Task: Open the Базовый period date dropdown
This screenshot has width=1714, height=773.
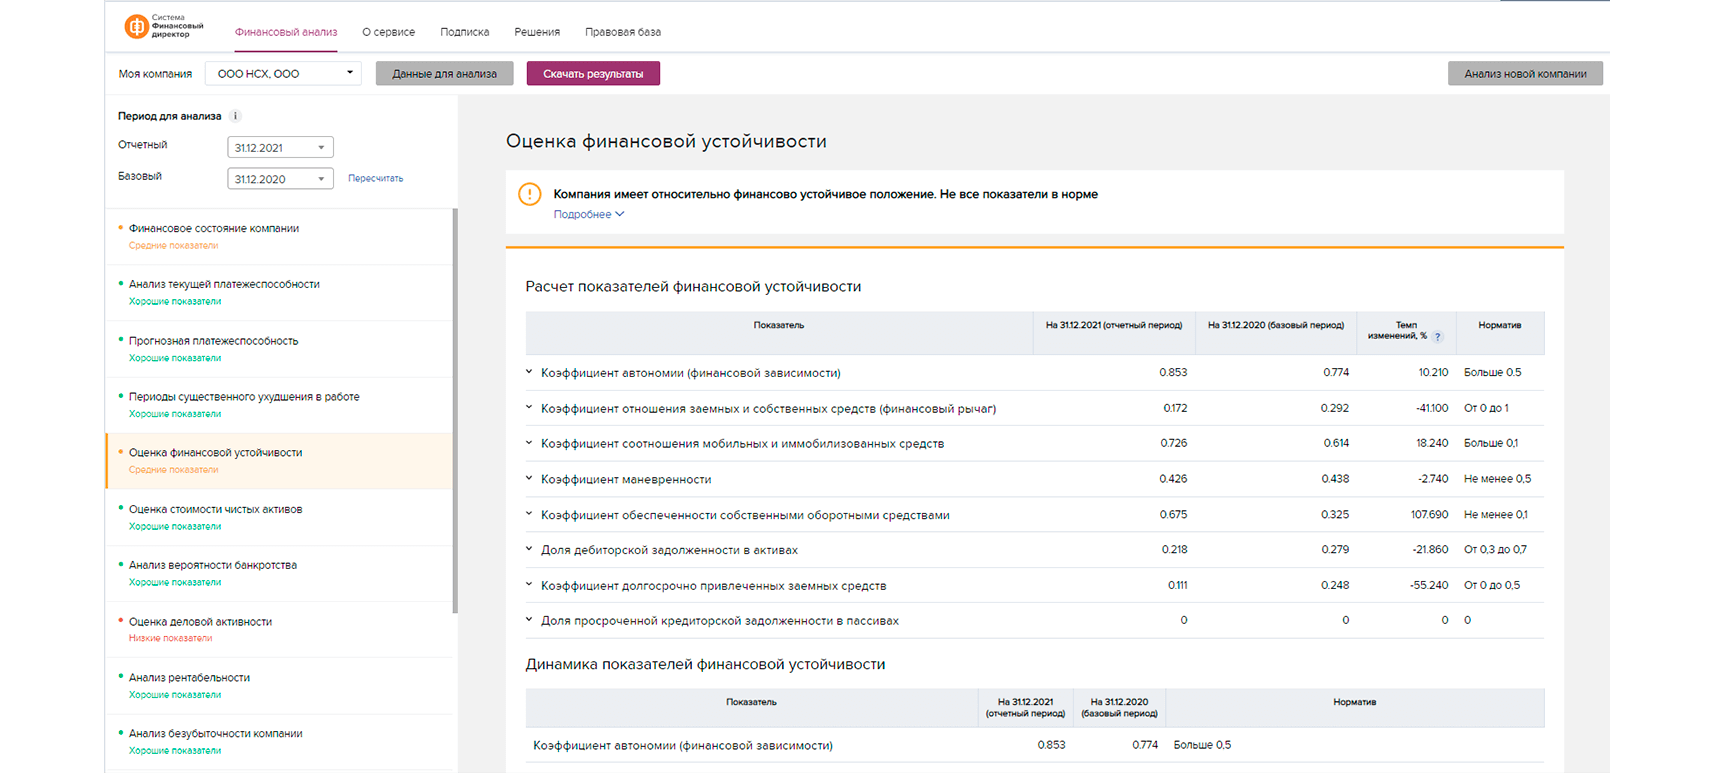Action: click(x=280, y=179)
